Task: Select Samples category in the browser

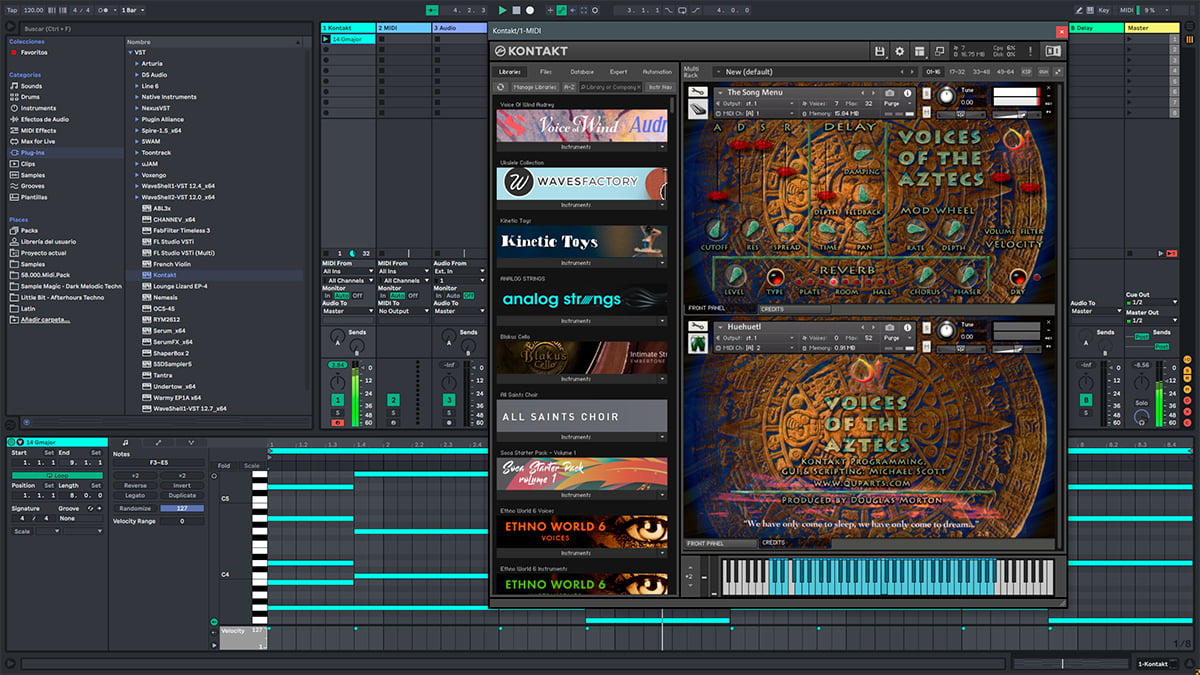Action: (34, 175)
